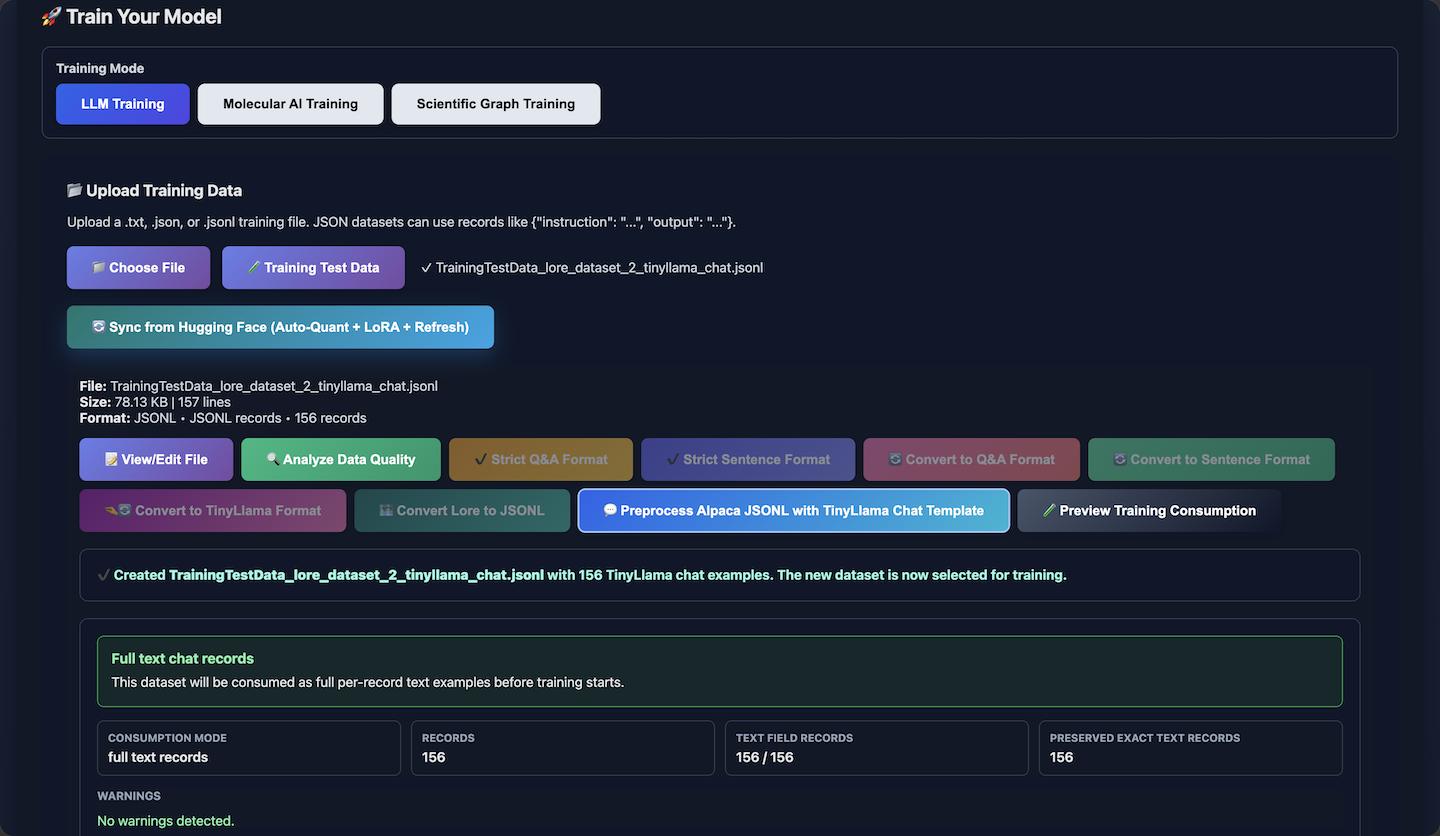This screenshot has height=836, width=1440.
Task: Click the "Size: 78.13 KB | 157 lines" text
Action: click(155, 402)
